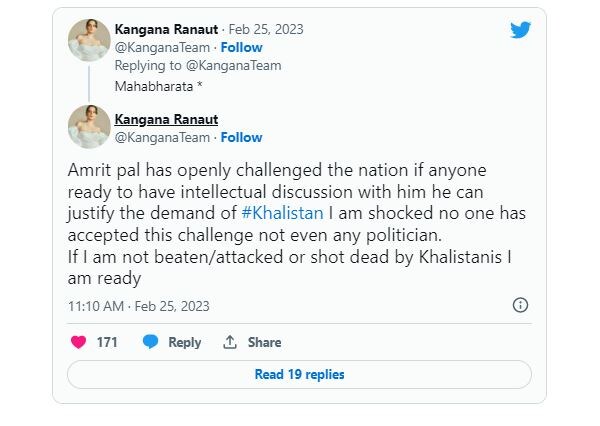Open the tweet info icon
The image size is (600, 426).
click(520, 305)
